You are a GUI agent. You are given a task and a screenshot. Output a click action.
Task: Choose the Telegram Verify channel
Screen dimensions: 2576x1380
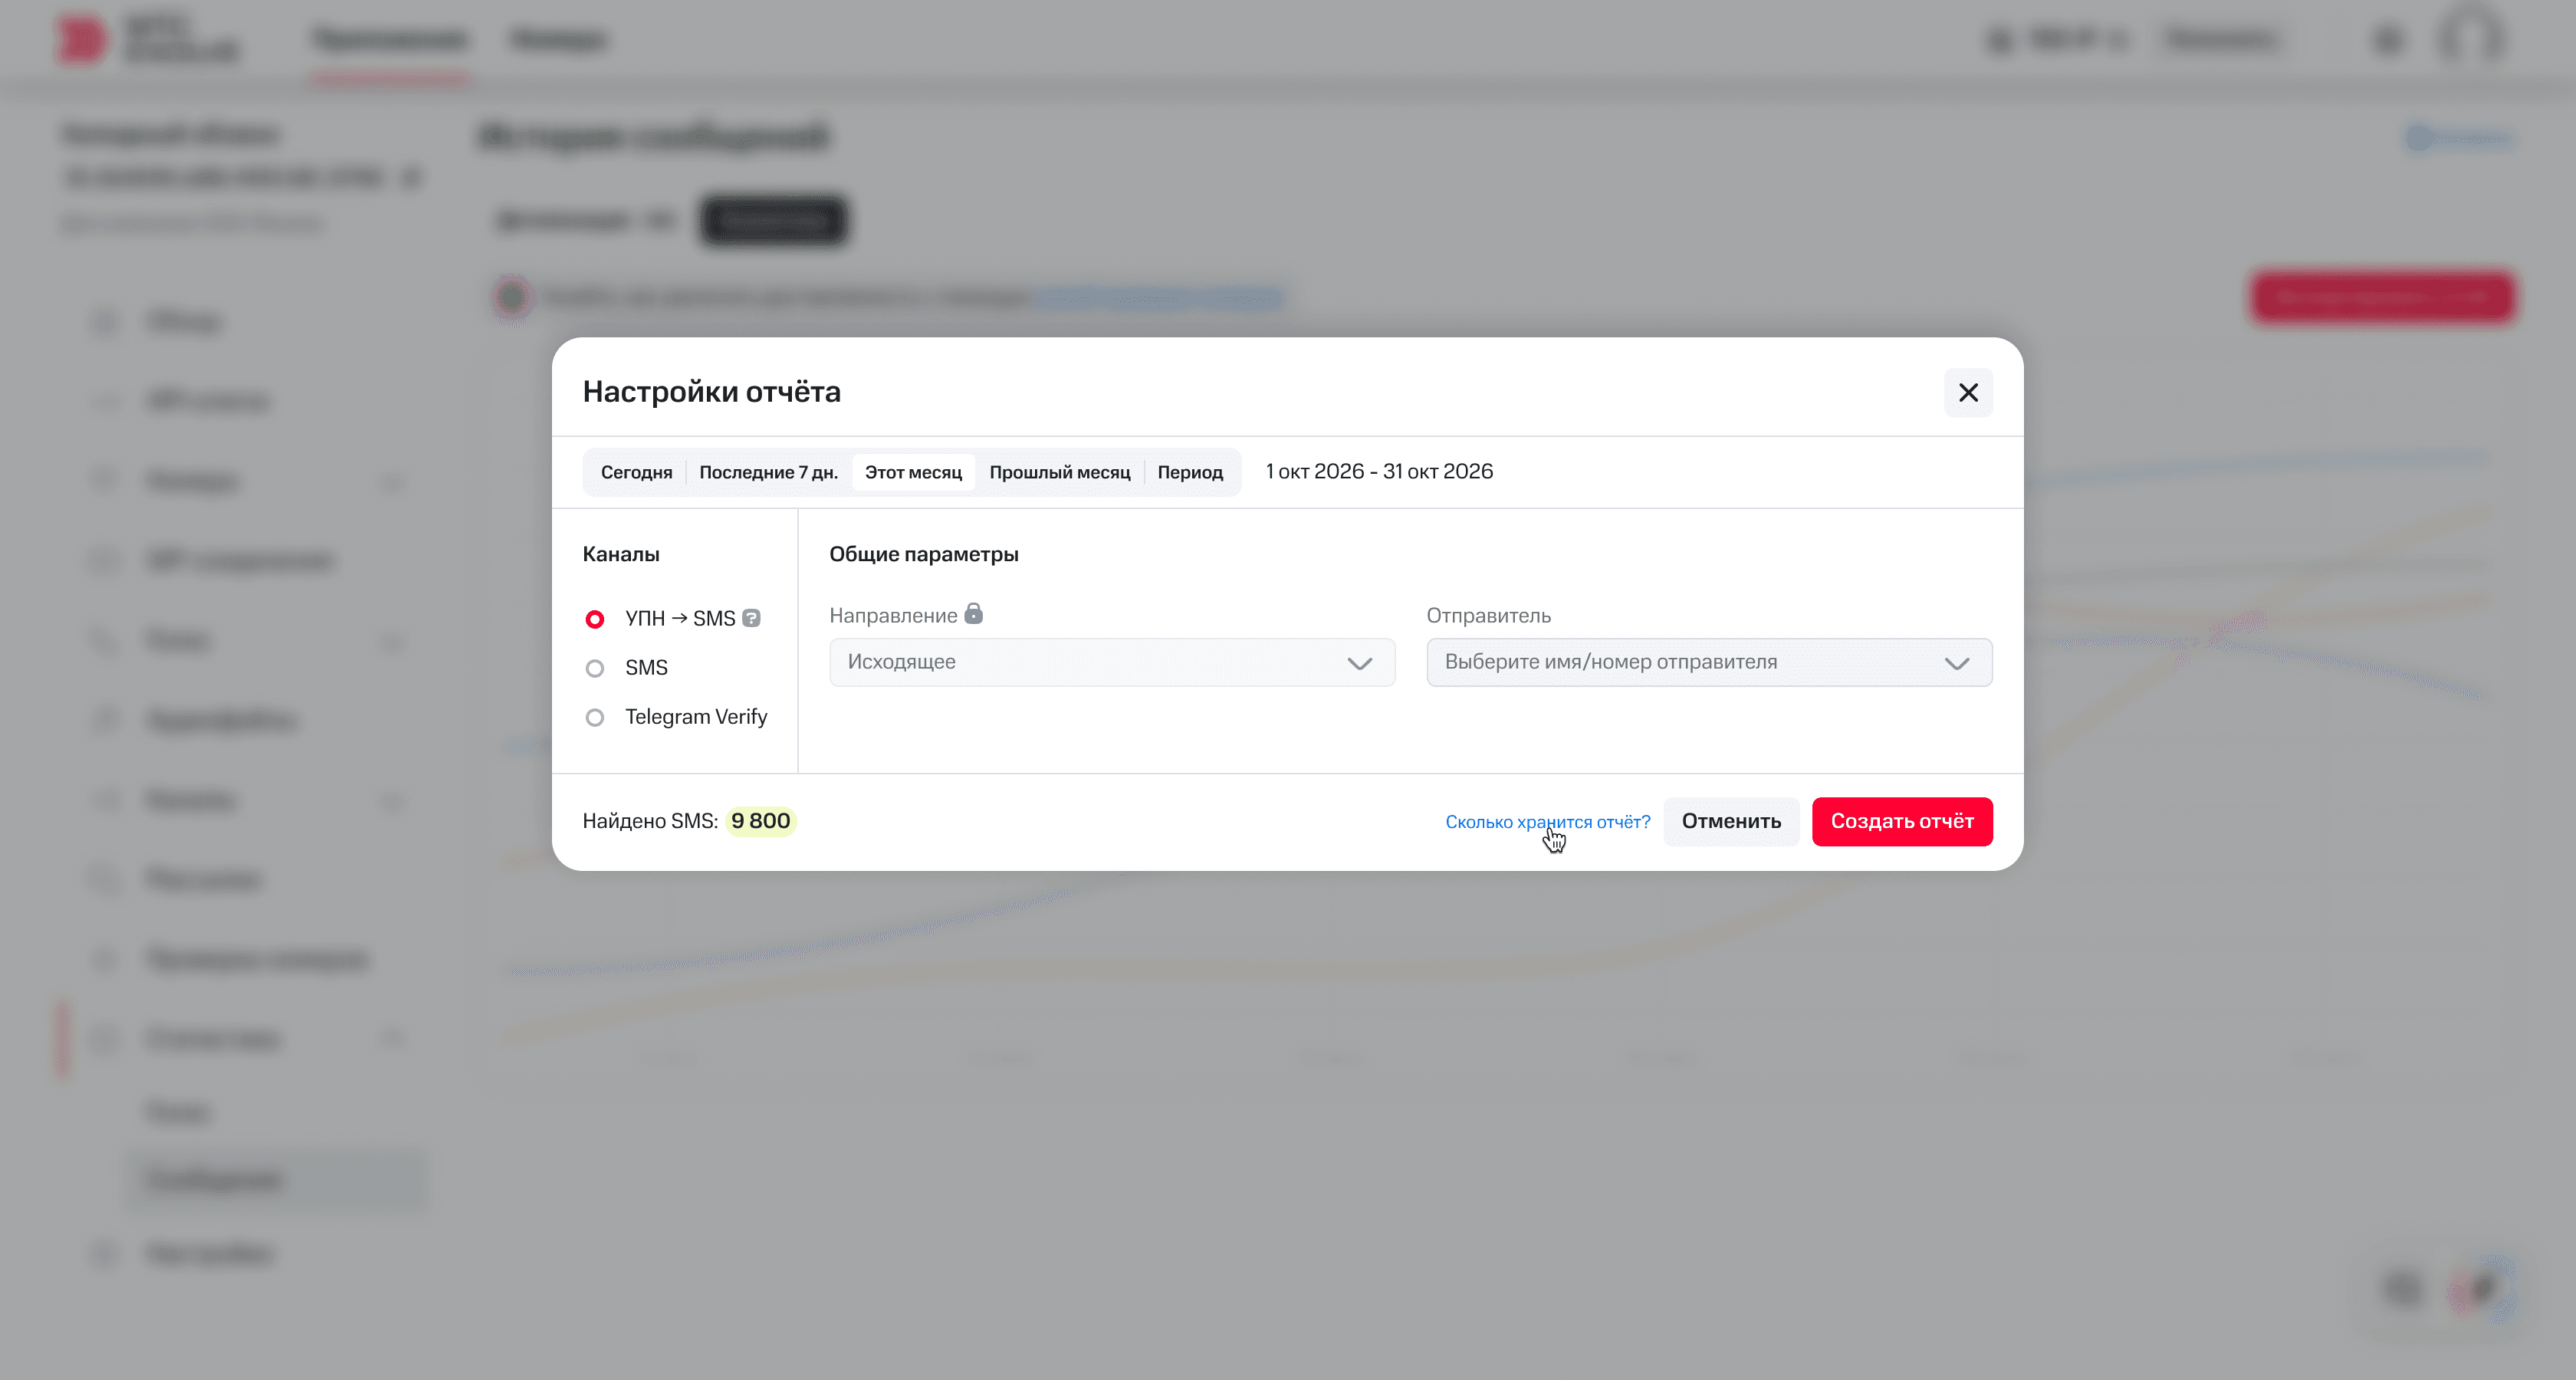pyautogui.click(x=594, y=717)
